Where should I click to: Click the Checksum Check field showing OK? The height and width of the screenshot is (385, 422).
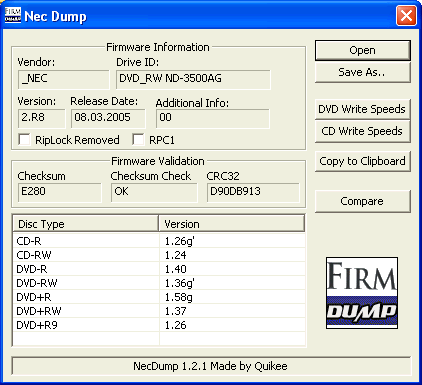[154, 192]
